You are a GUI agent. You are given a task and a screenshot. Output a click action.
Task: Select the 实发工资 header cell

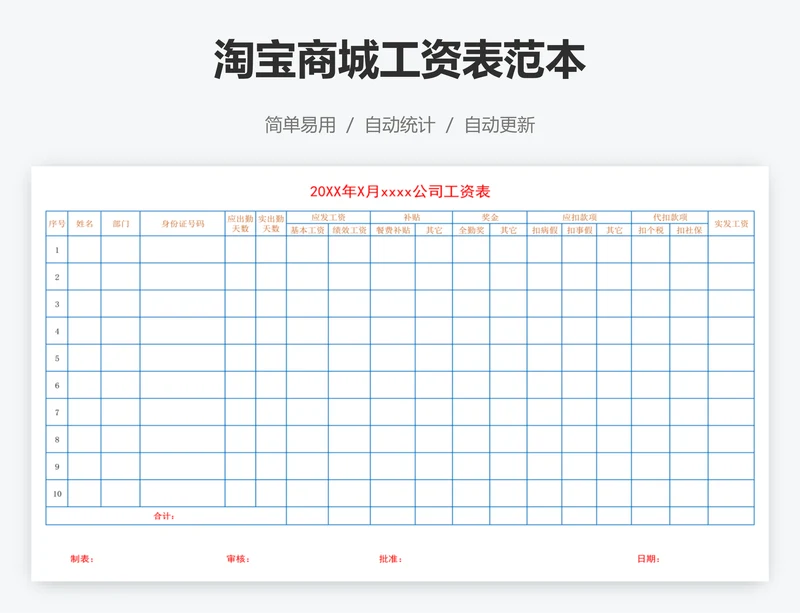(x=731, y=224)
